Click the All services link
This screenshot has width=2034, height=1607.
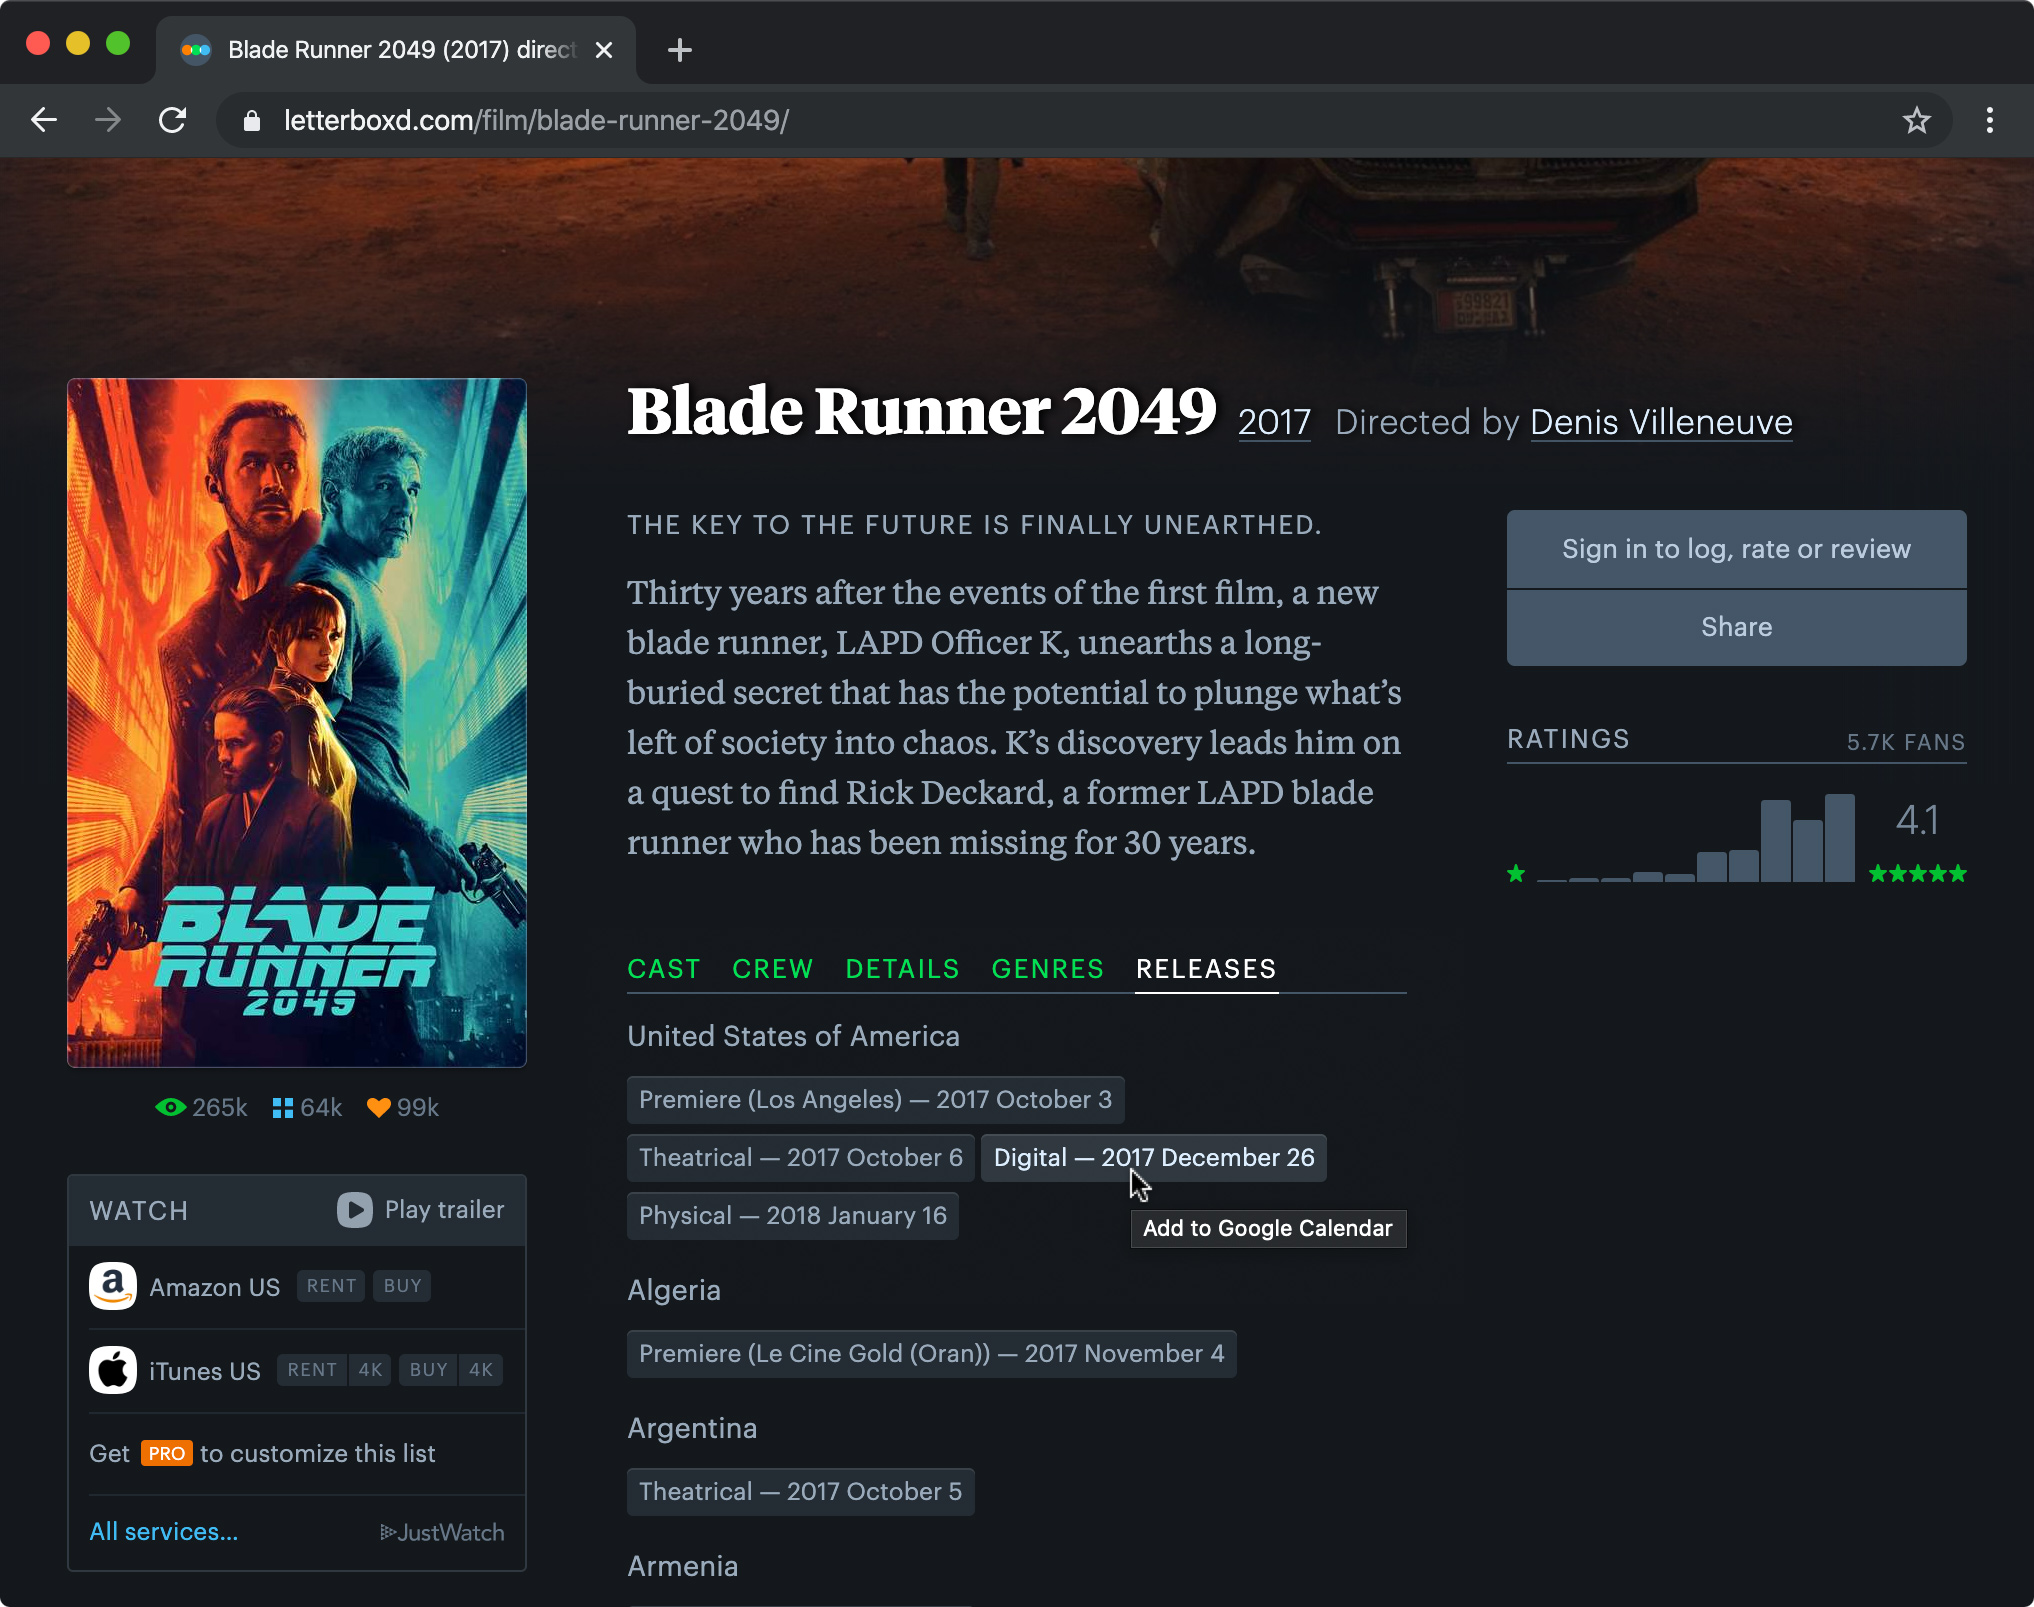(x=164, y=1532)
